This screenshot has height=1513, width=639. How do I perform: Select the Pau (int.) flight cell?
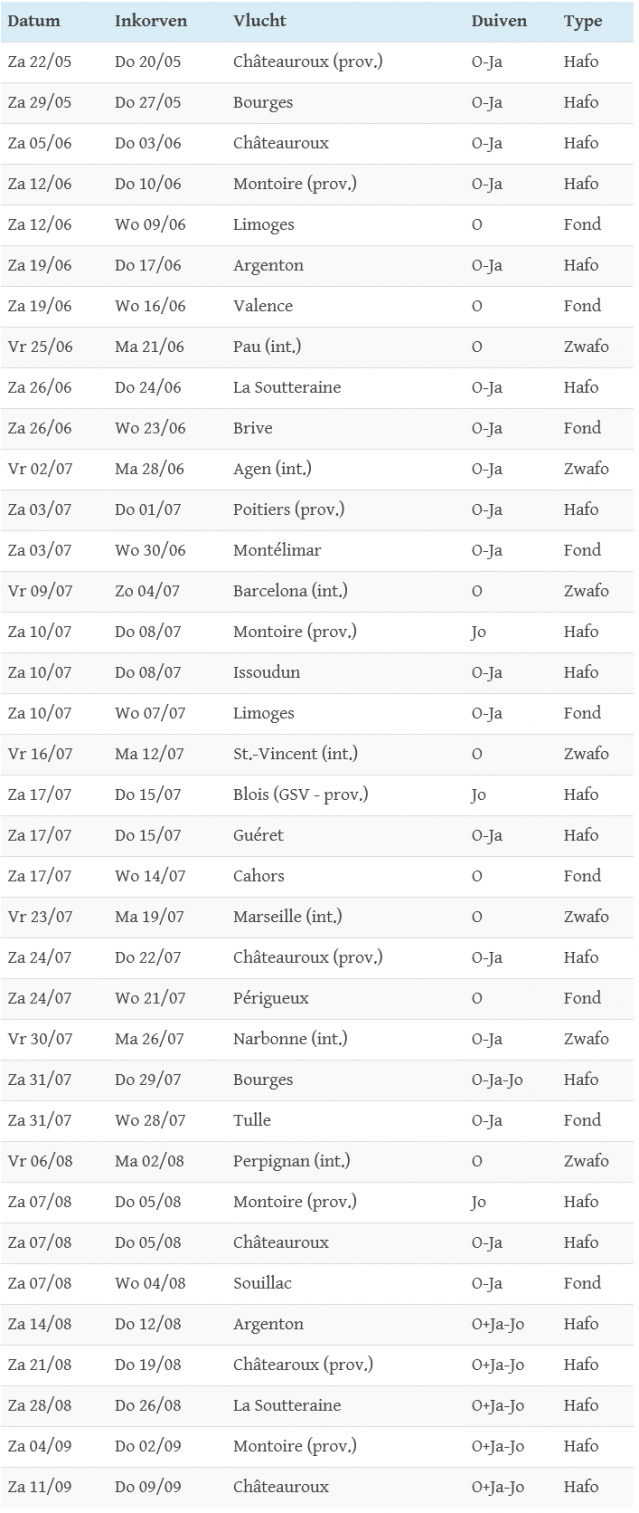pos(267,347)
